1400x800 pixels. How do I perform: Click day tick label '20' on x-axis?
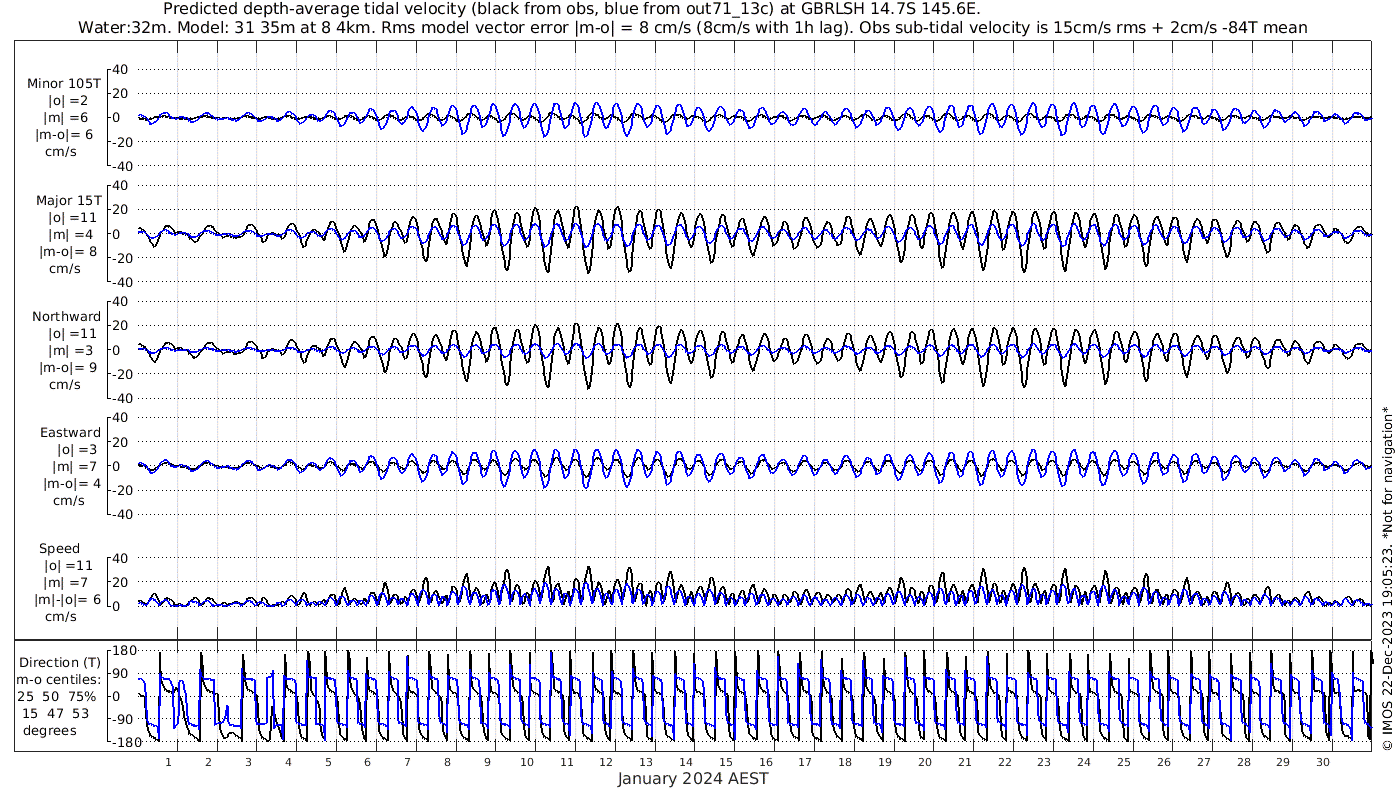(x=924, y=761)
